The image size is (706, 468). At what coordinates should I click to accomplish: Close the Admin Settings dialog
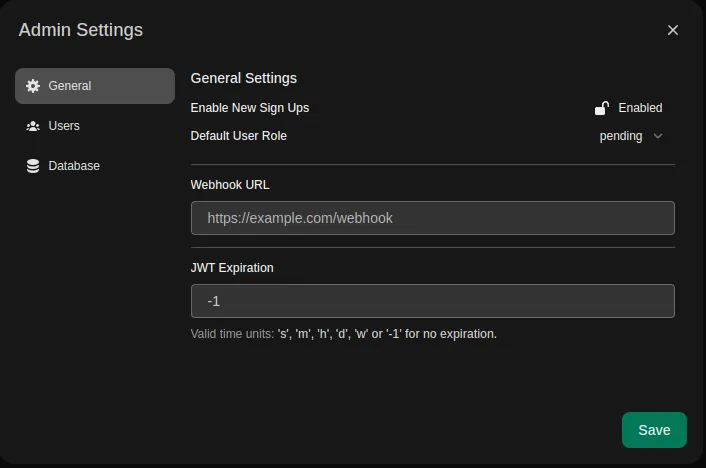tap(673, 30)
